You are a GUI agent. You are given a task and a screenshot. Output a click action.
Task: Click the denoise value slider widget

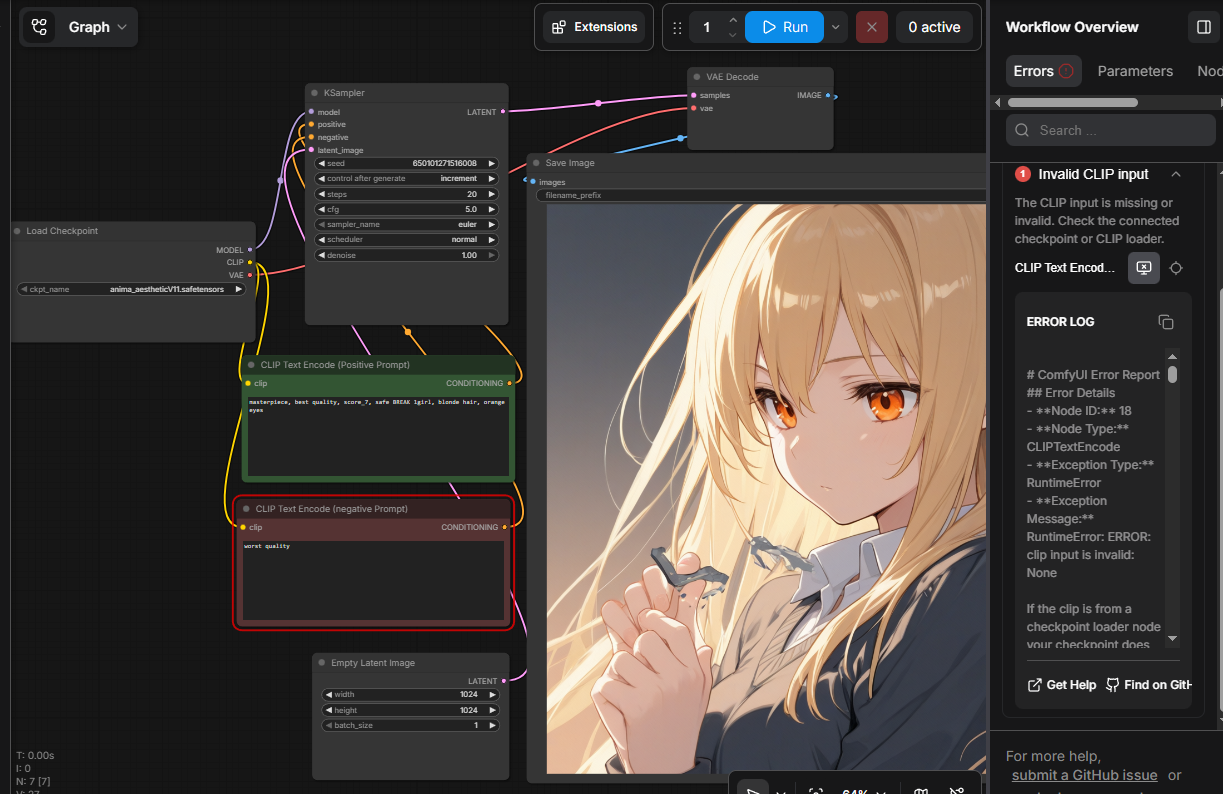click(406, 255)
